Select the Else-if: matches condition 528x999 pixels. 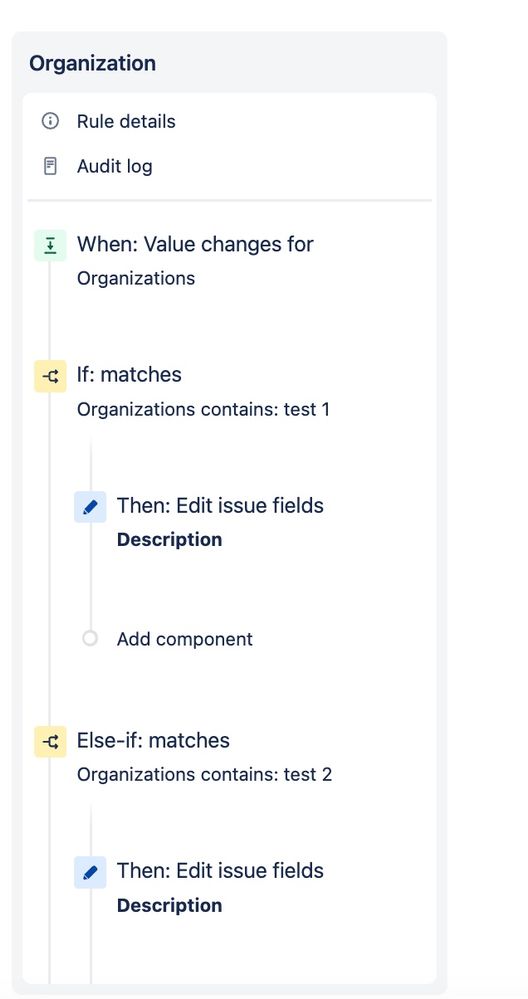[x=153, y=740]
